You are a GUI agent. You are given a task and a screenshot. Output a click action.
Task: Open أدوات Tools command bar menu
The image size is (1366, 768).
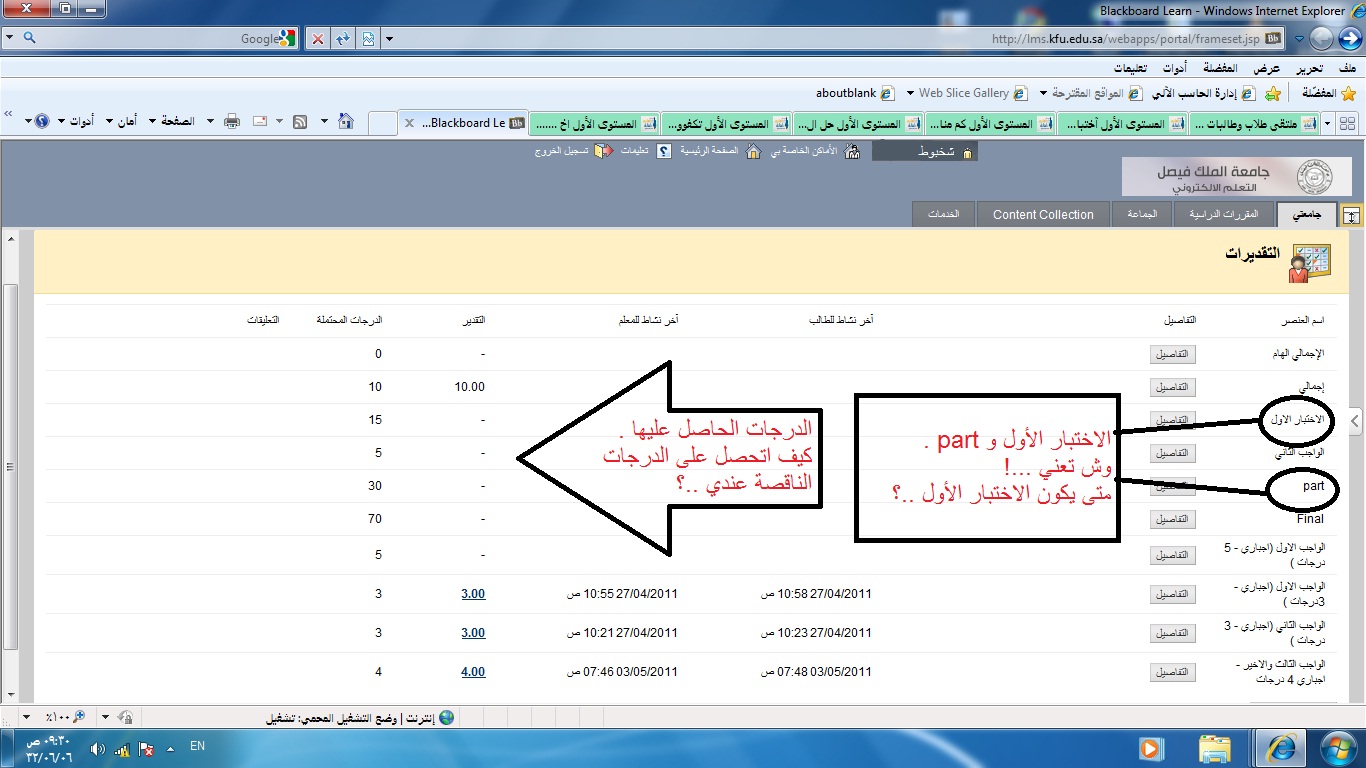click(75, 121)
